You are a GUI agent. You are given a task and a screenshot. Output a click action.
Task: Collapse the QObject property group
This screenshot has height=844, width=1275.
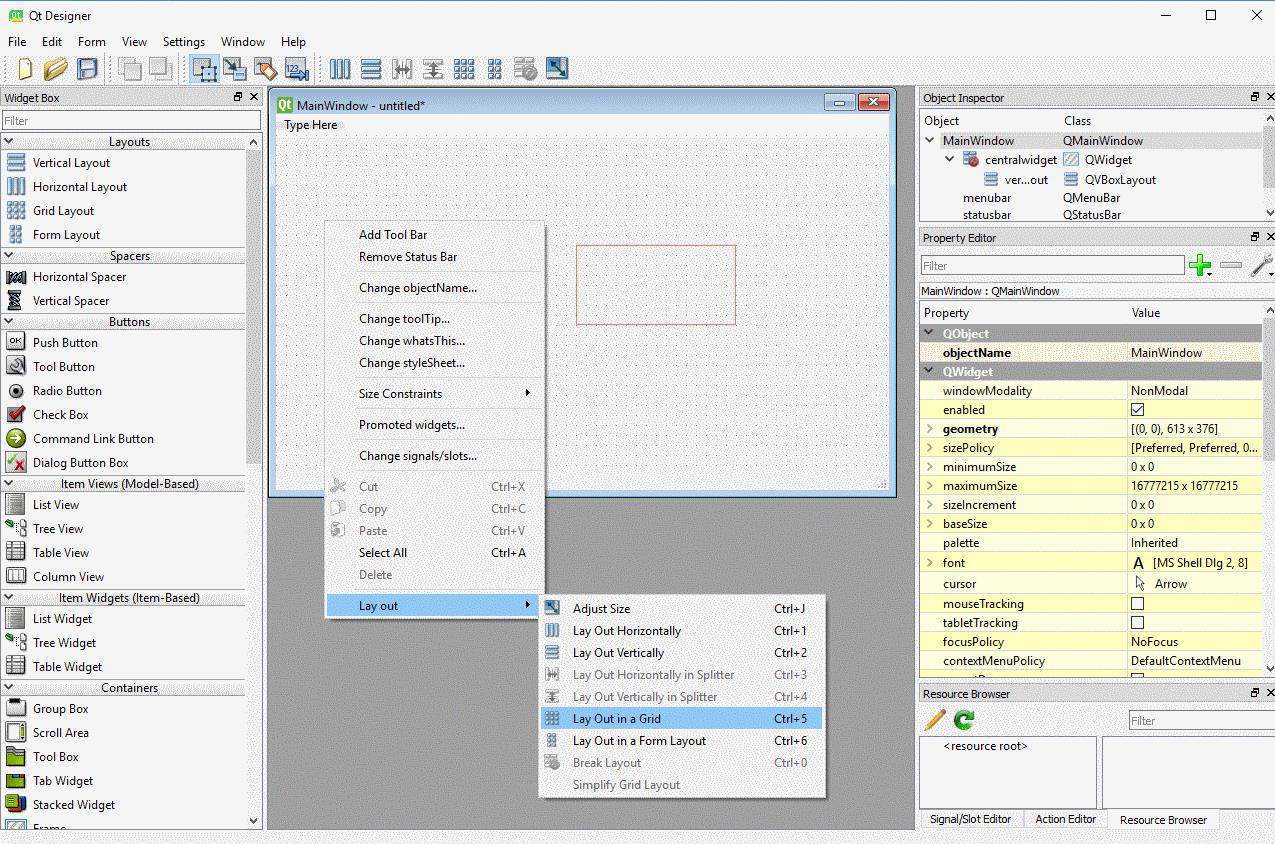pyautogui.click(x=930, y=334)
